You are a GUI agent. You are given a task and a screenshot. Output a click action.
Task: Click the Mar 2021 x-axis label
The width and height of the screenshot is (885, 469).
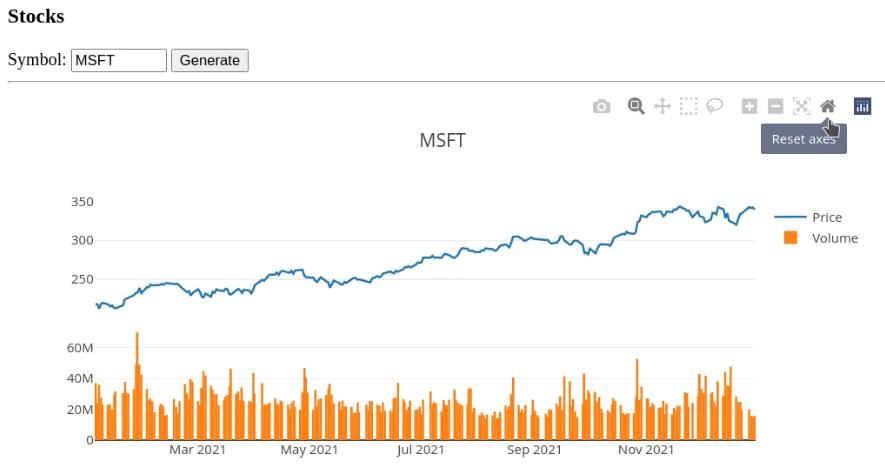click(197, 450)
